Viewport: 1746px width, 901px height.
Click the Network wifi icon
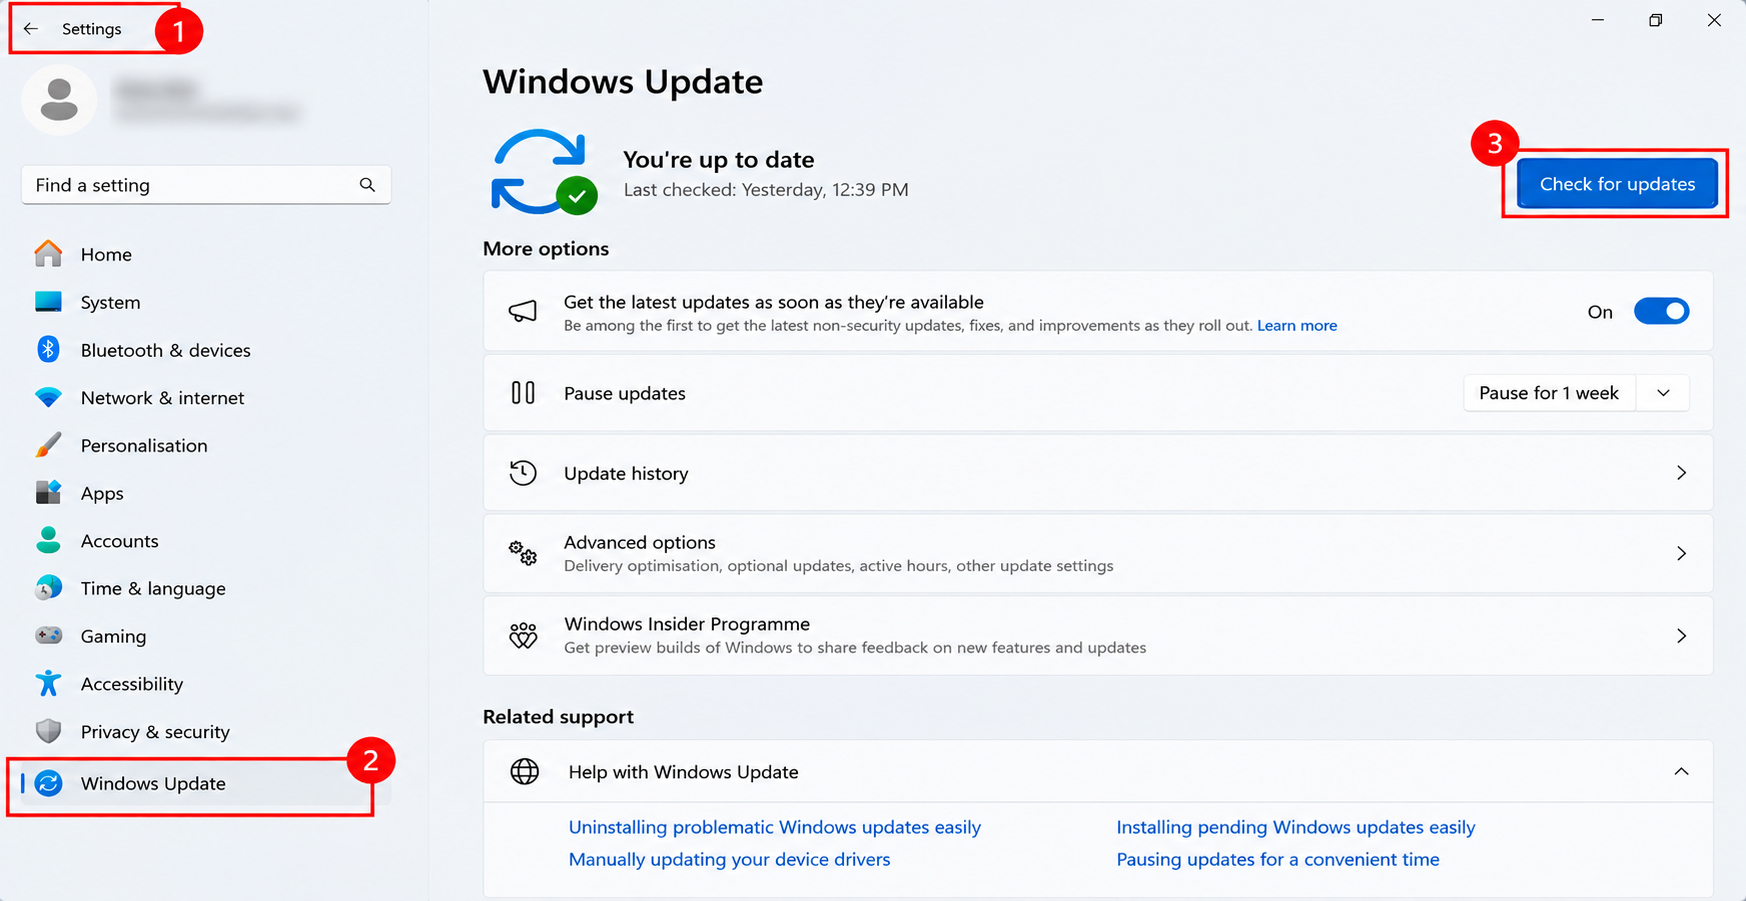(x=48, y=397)
